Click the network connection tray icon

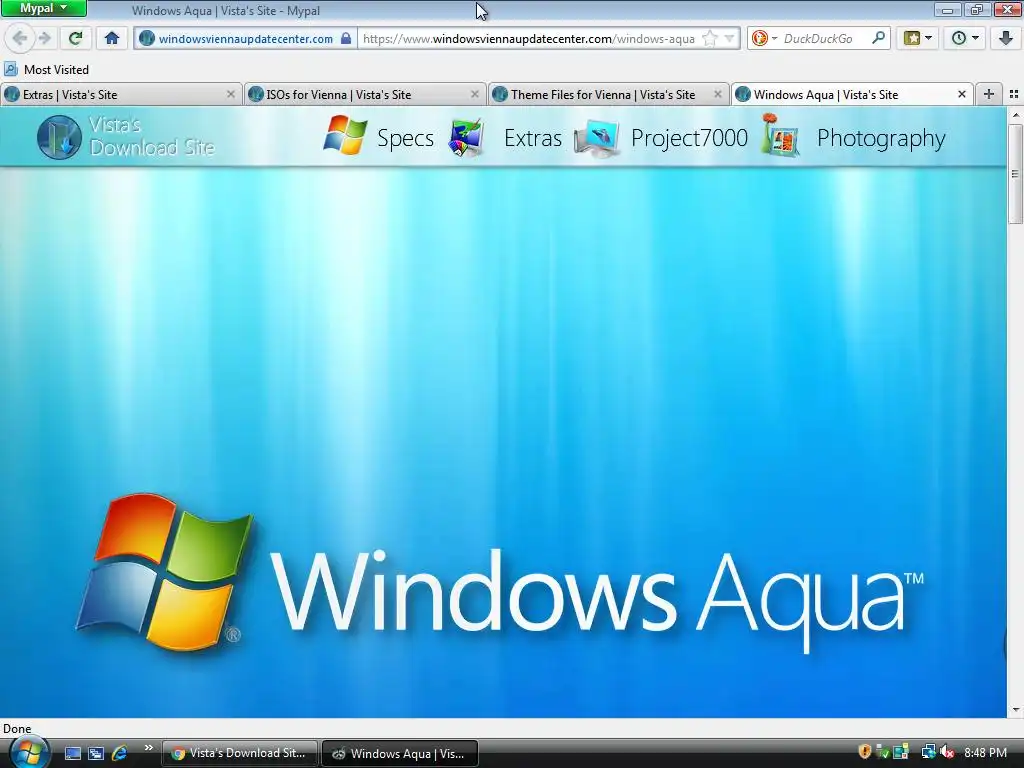pos(928,752)
